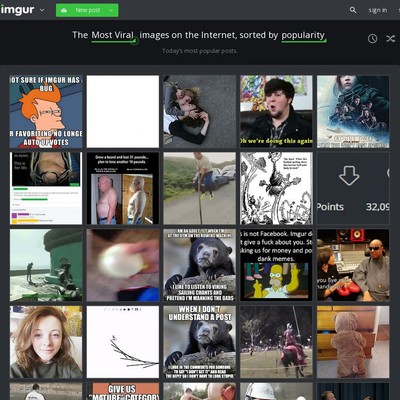400x400 pixels.
Task: Click the sign in link
Action: click(378, 10)
